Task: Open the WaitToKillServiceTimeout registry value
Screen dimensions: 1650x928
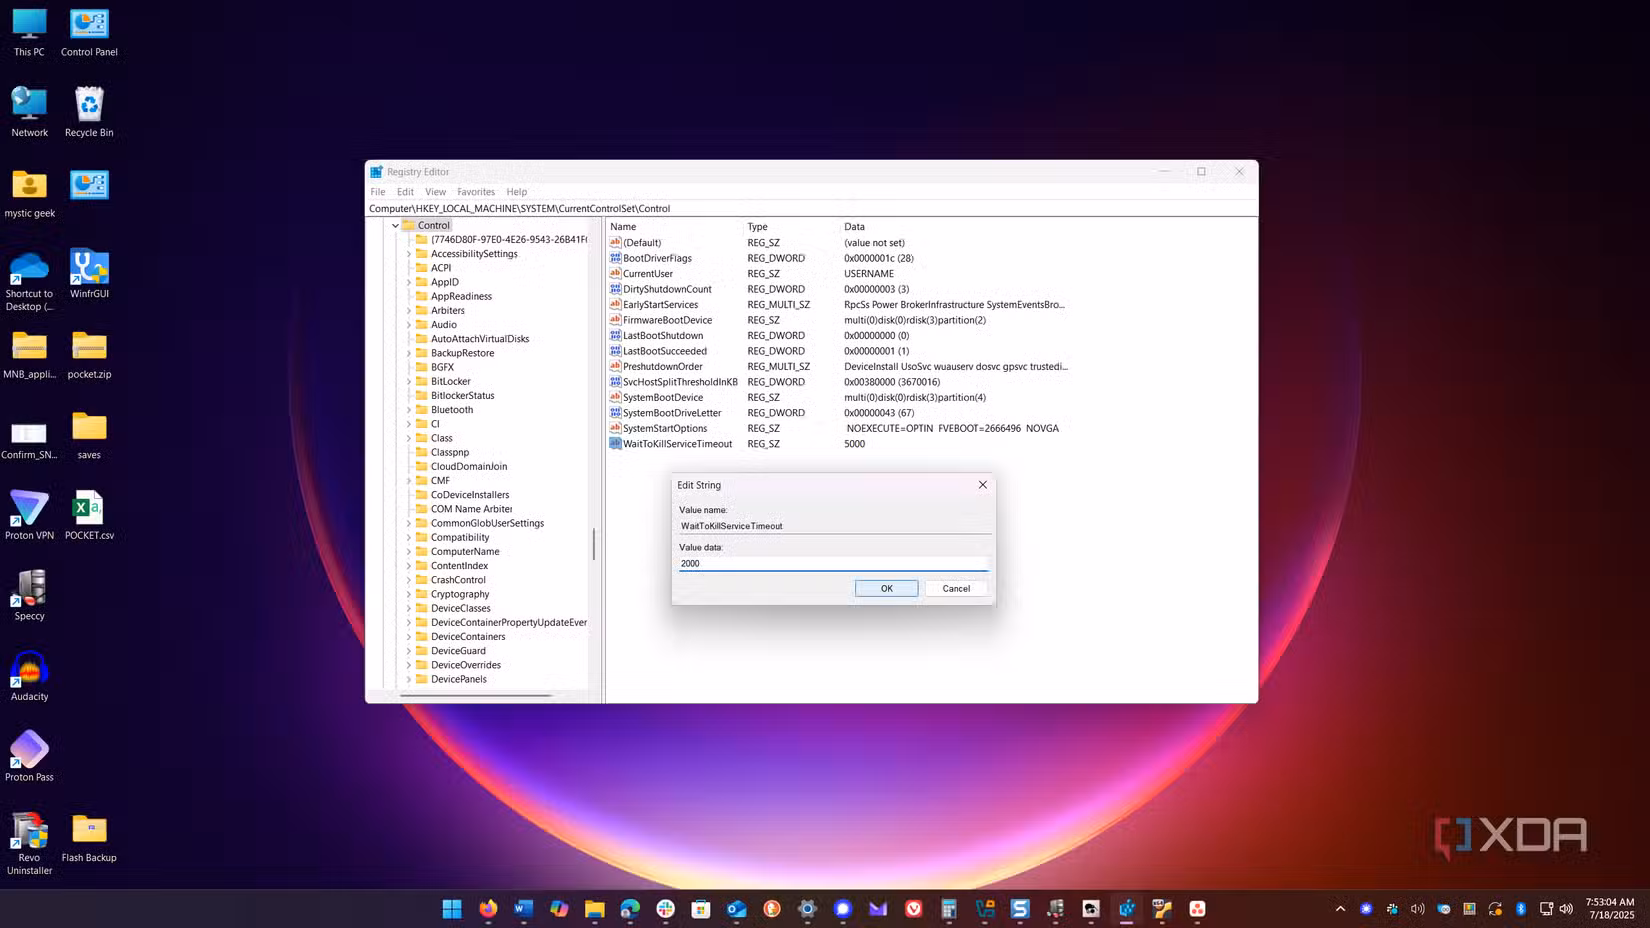Action: pyautogui.click(x=677, y=443)
